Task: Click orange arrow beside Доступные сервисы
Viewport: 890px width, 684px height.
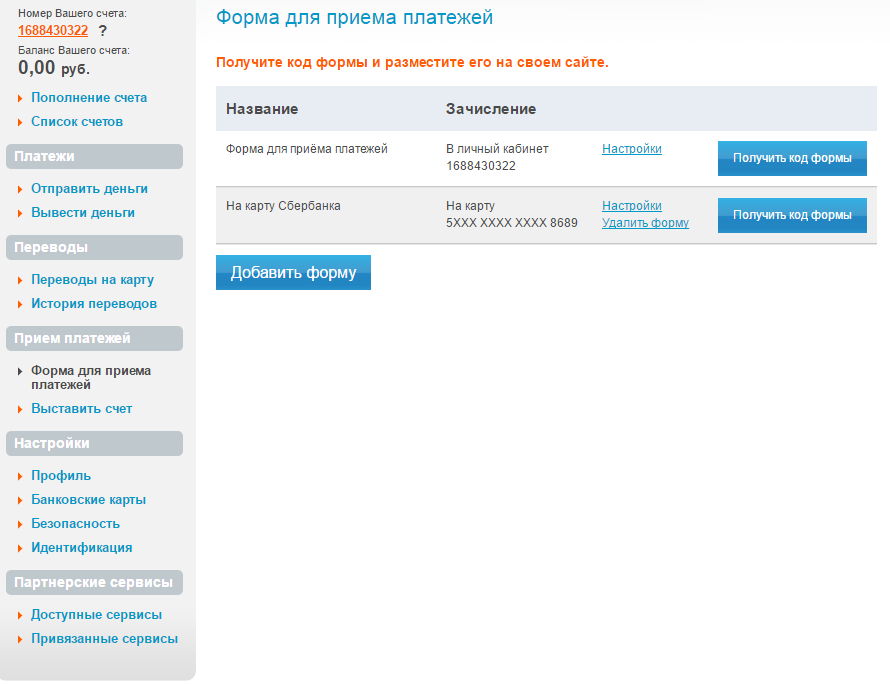Action: (x=20, y=615)
